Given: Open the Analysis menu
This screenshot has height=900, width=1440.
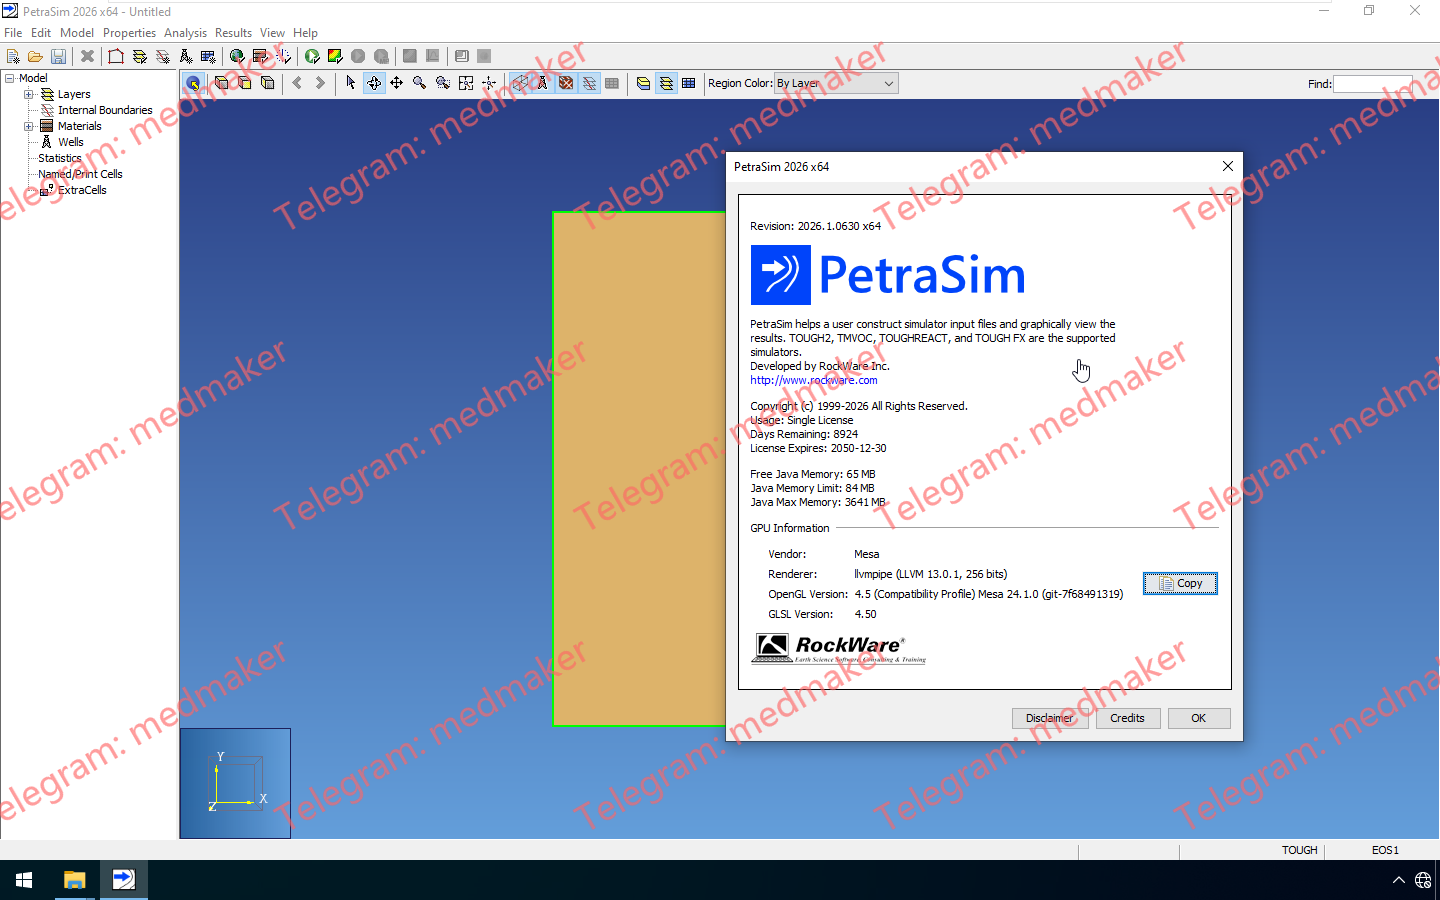Looking at the screenshot, I should tap(185, 33).
